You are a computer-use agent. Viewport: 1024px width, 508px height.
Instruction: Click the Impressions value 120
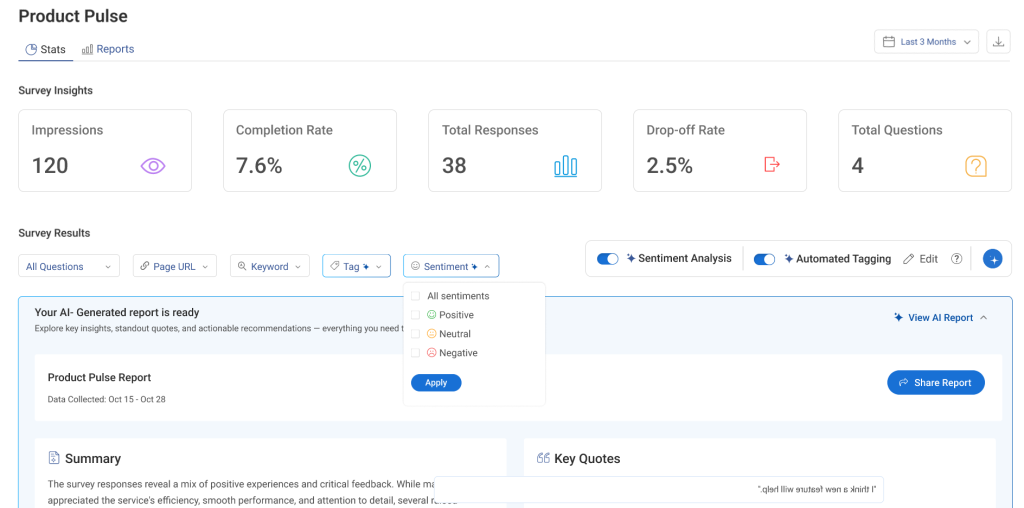50,166
